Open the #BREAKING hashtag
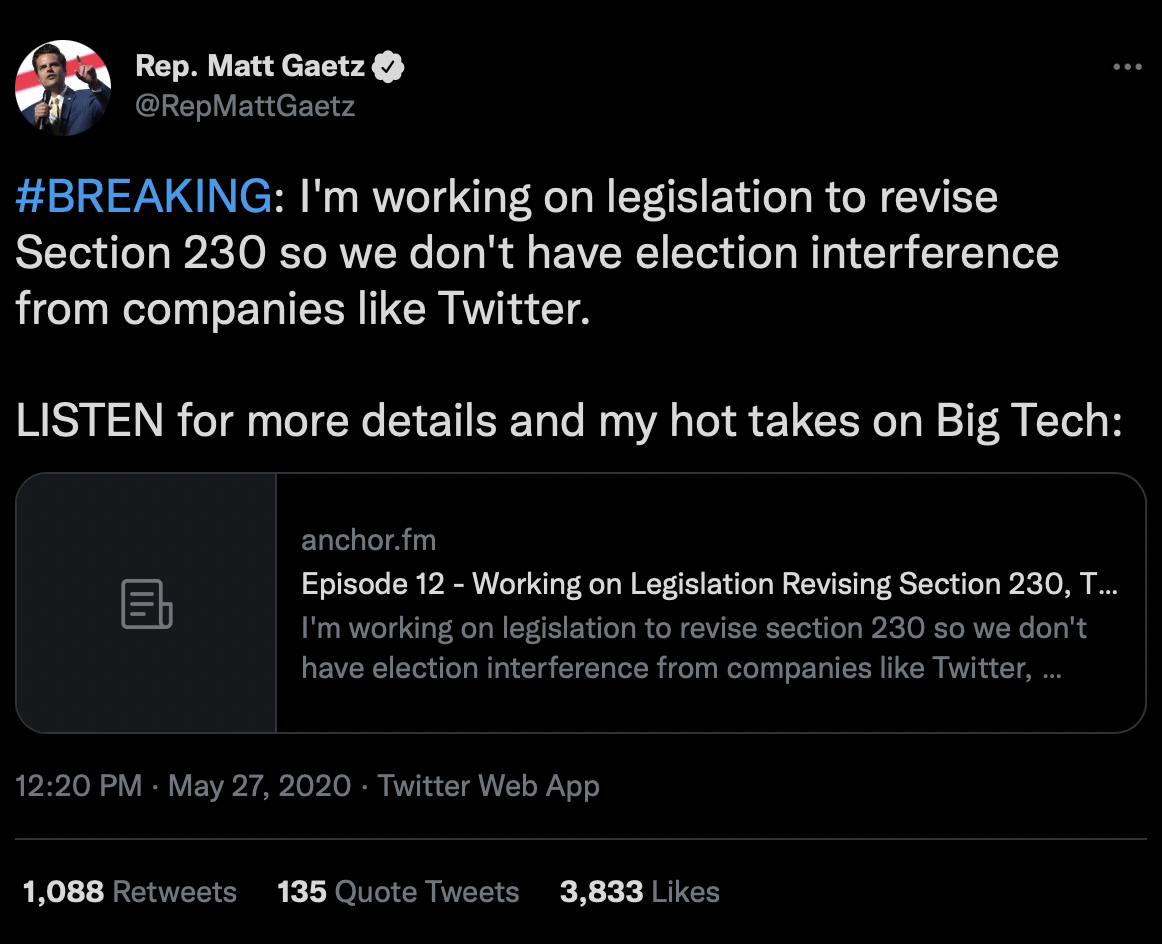This screenshot has width=1162, height=944. [143, 197]
